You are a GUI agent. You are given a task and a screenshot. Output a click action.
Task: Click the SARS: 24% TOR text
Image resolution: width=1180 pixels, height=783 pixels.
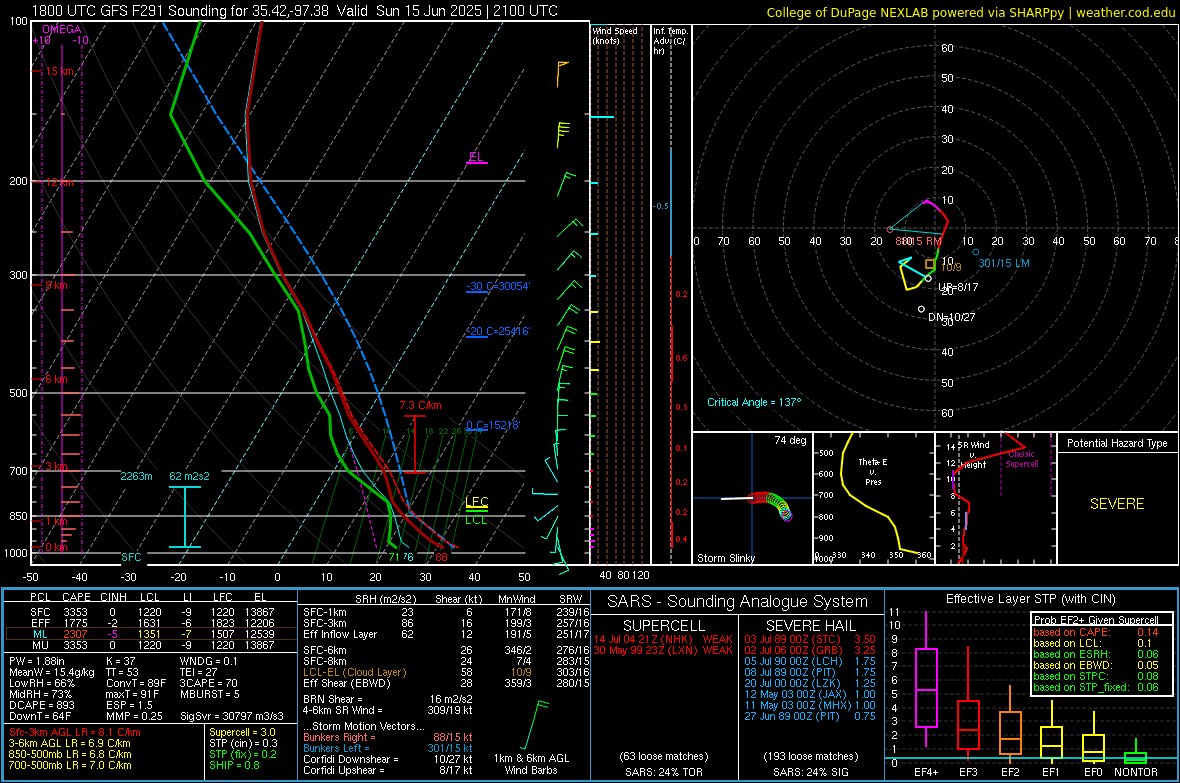664,772
